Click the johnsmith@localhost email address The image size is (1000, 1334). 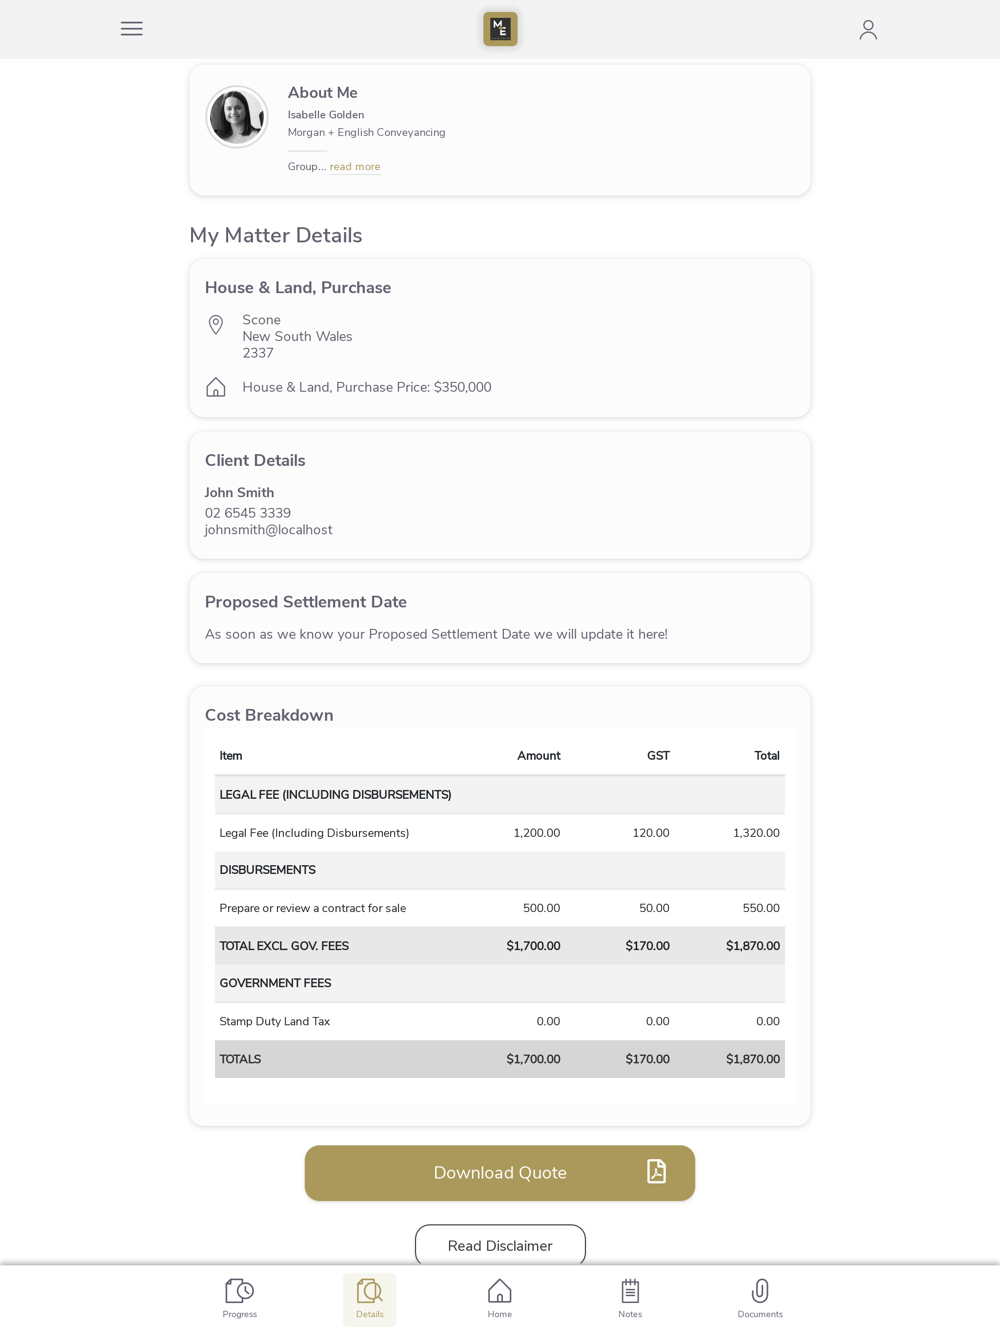[x=269, y=530]
